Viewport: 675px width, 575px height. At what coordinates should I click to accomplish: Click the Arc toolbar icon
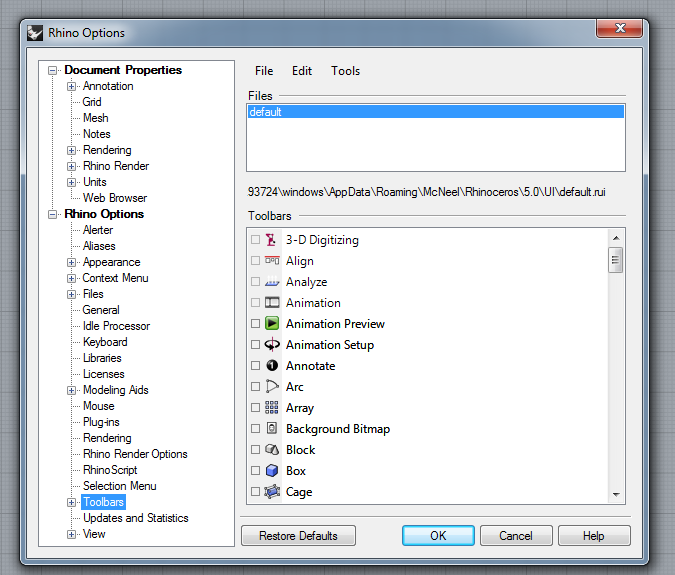point(272,386)
